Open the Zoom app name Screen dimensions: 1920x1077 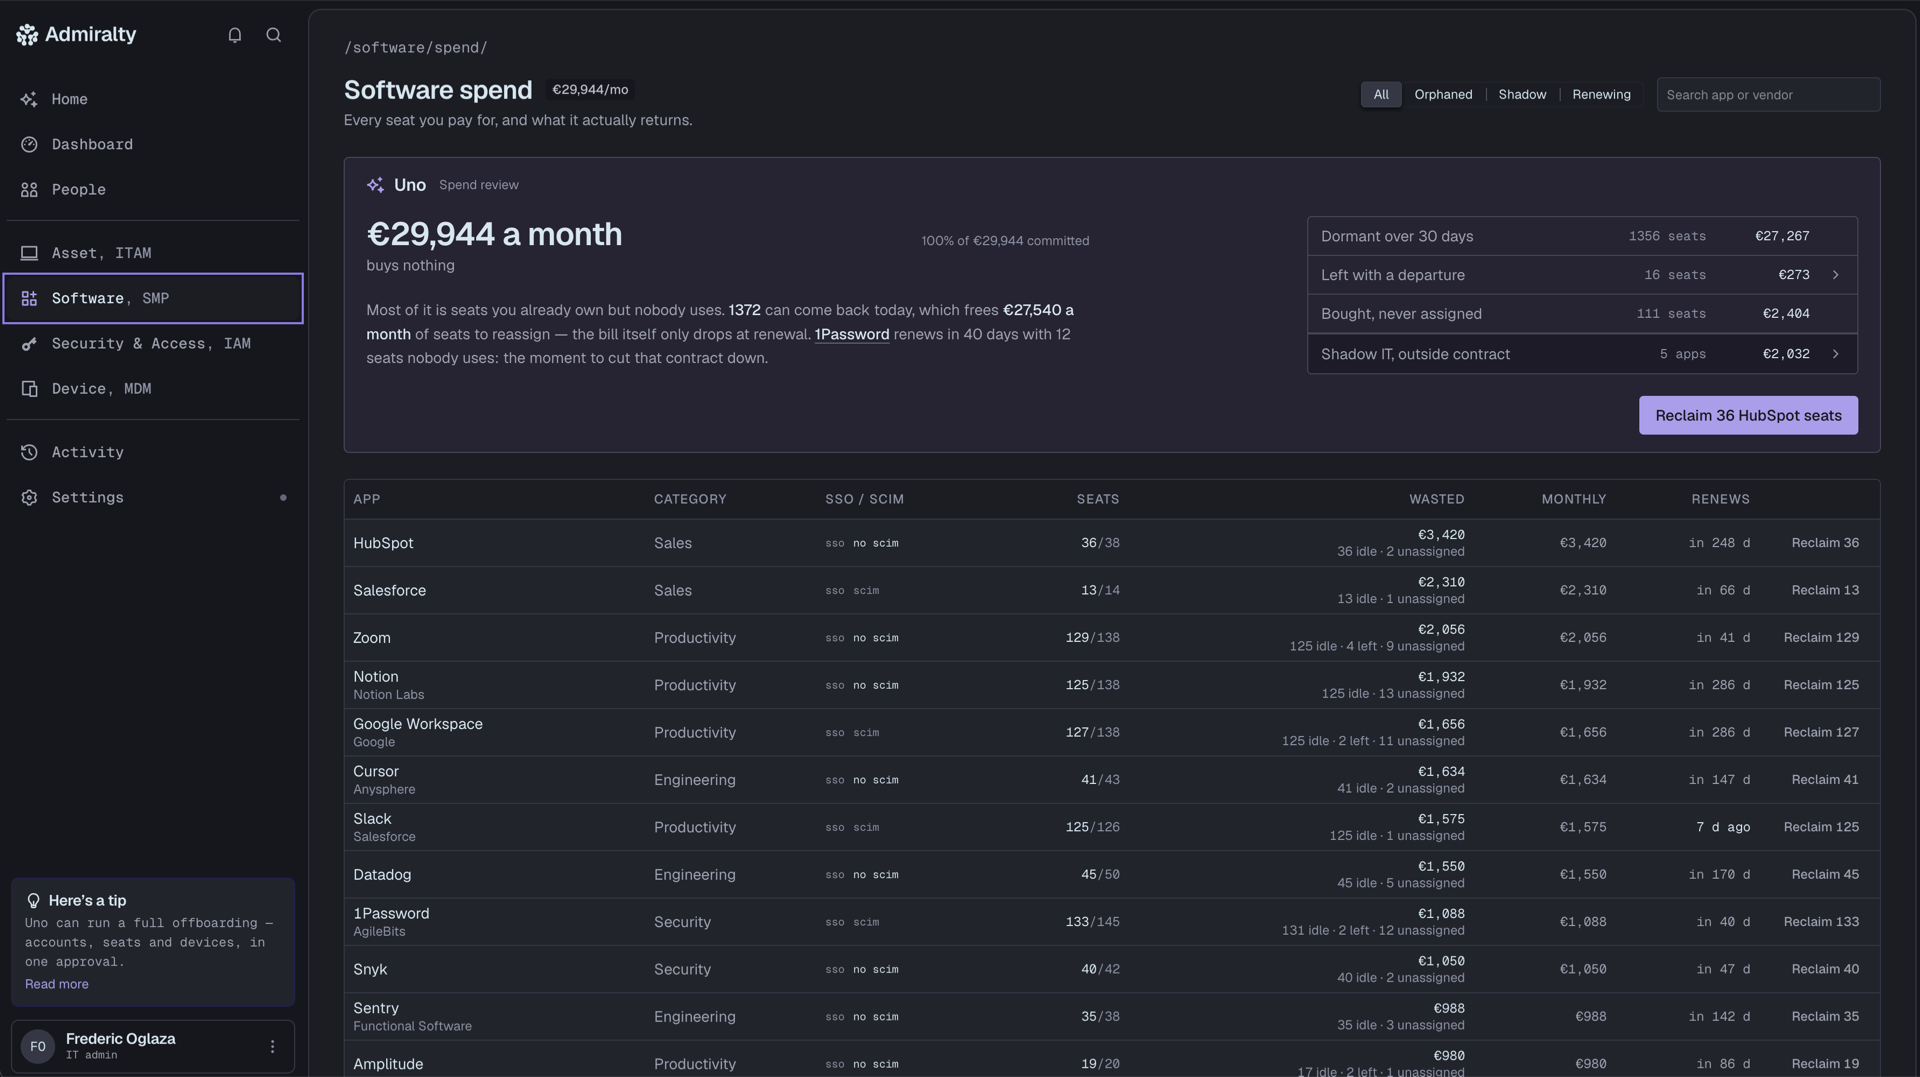(x=372, y=637)
